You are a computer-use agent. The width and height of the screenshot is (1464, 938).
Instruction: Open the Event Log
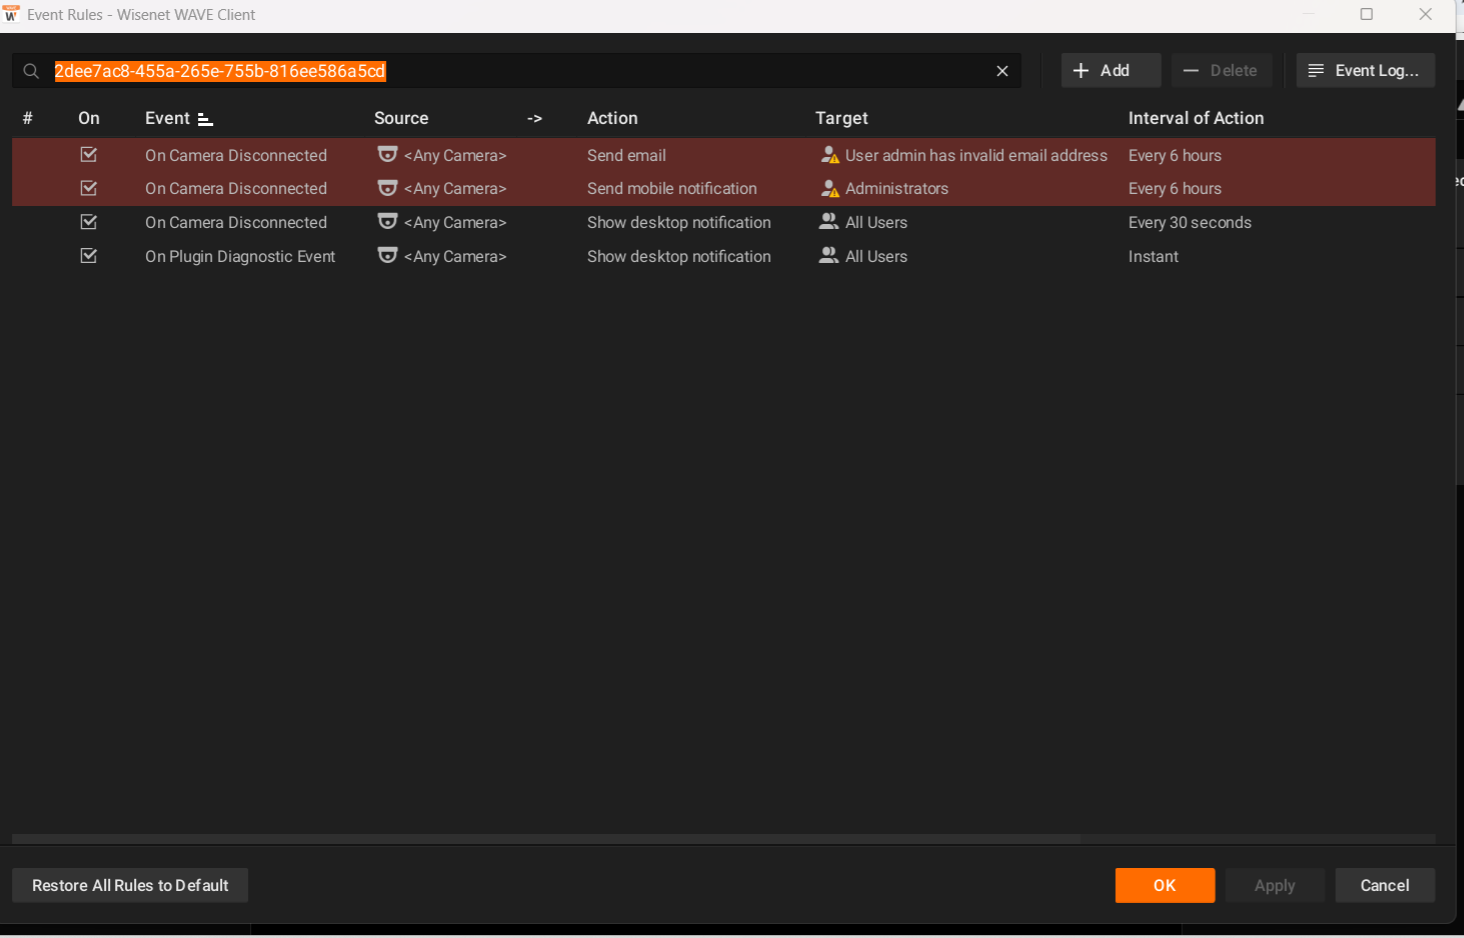(1365, 71)
